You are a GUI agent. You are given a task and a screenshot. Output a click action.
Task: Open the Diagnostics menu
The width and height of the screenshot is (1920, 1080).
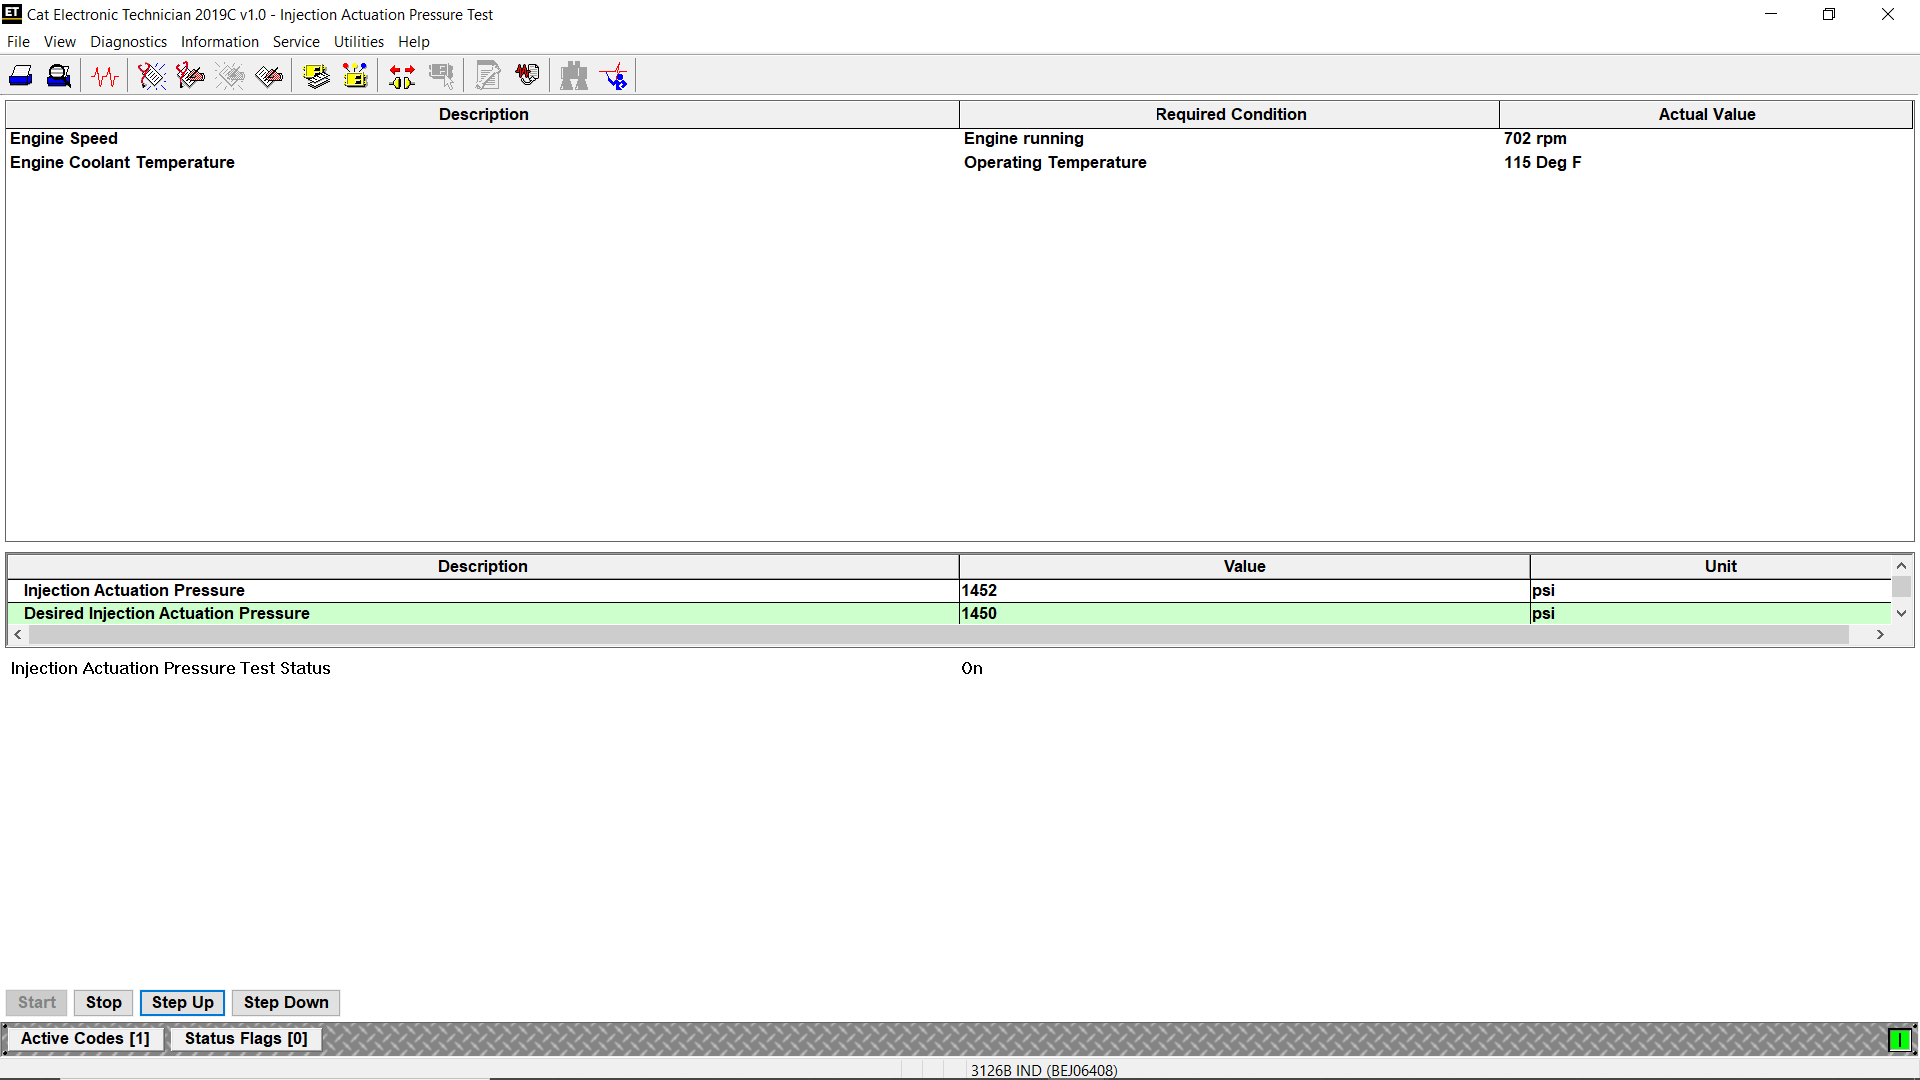click(x=128, y=42)
